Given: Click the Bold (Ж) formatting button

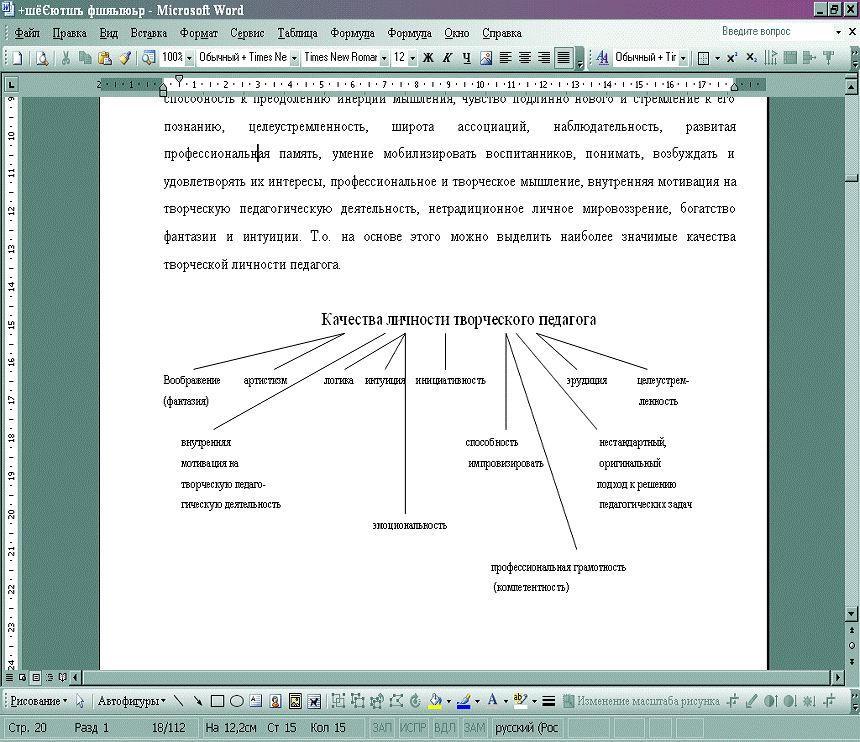Looking at the screenshot, I should pyautogui.click(x=428, y=58).
